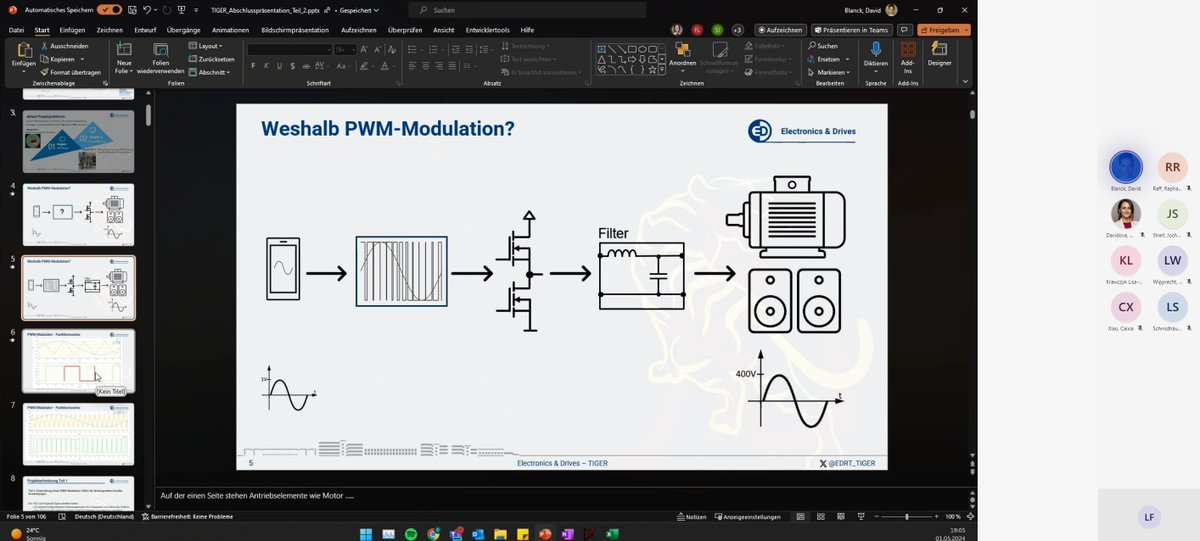Switch to the Entwurf tab
The image size is (1200, 541).
[x=145, y=30]
